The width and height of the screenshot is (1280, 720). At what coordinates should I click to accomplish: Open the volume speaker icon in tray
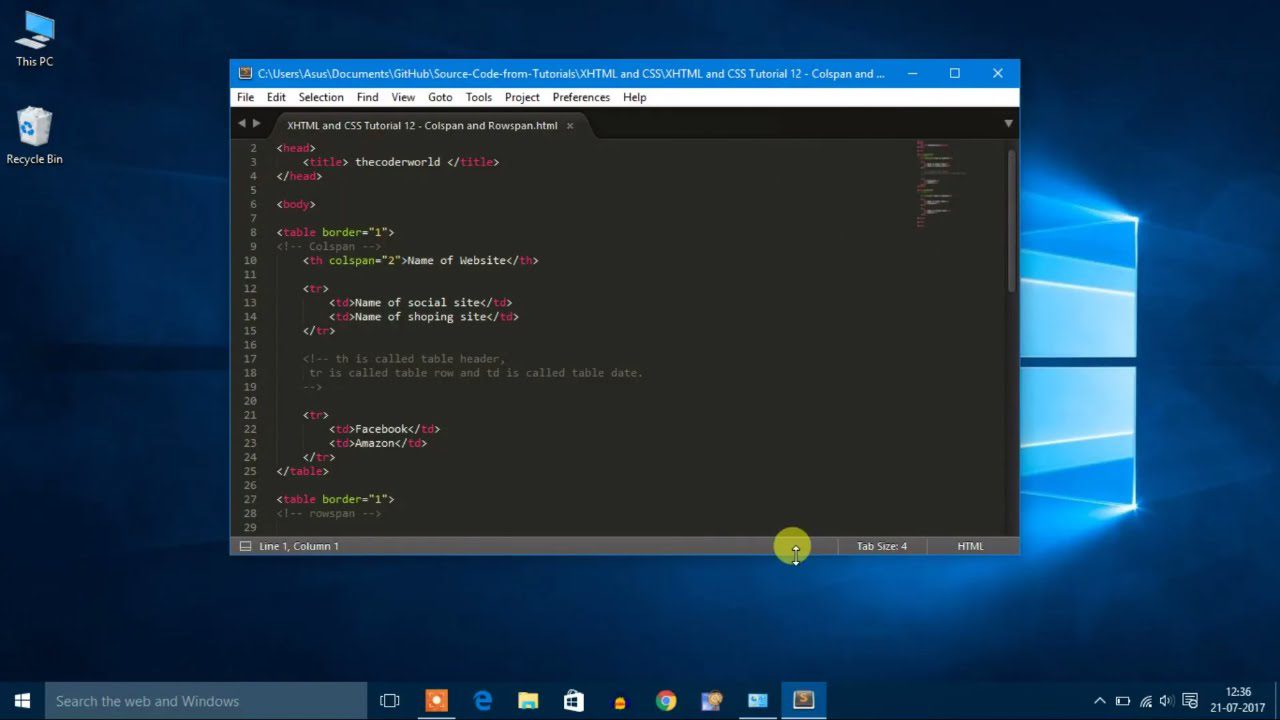tap(1167, 701)
